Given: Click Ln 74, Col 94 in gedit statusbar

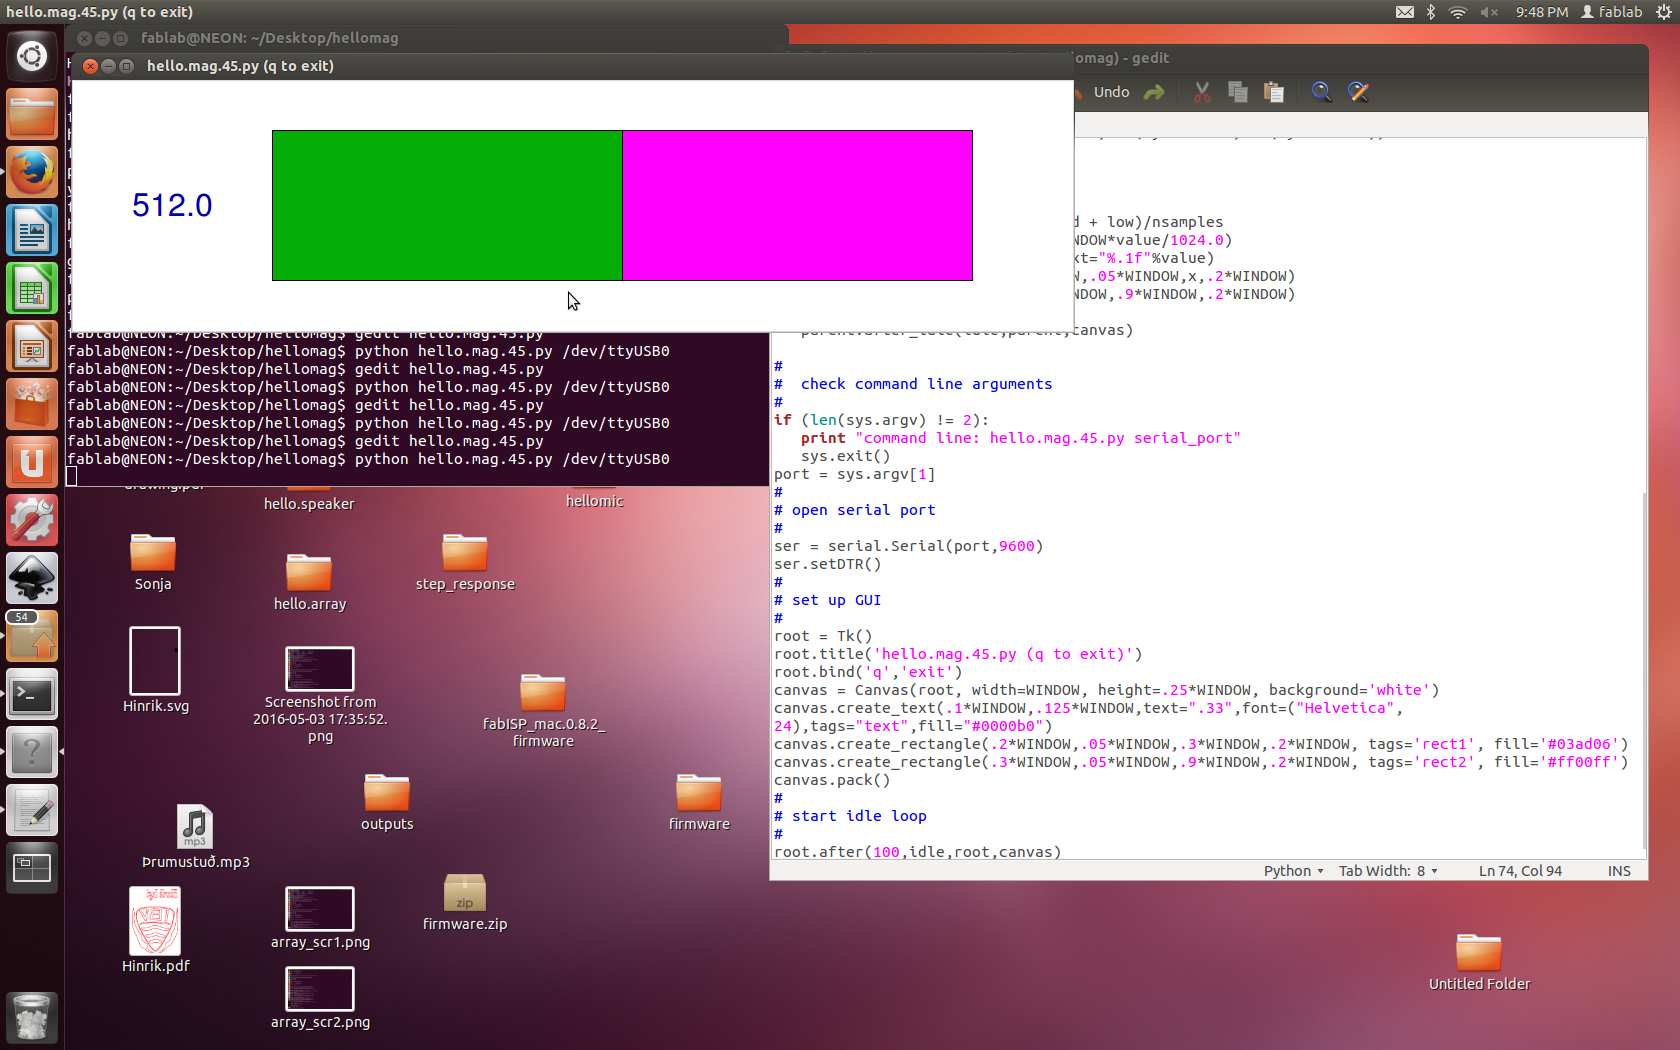Looking at the screenshot, I should (x=1520, y=871).
